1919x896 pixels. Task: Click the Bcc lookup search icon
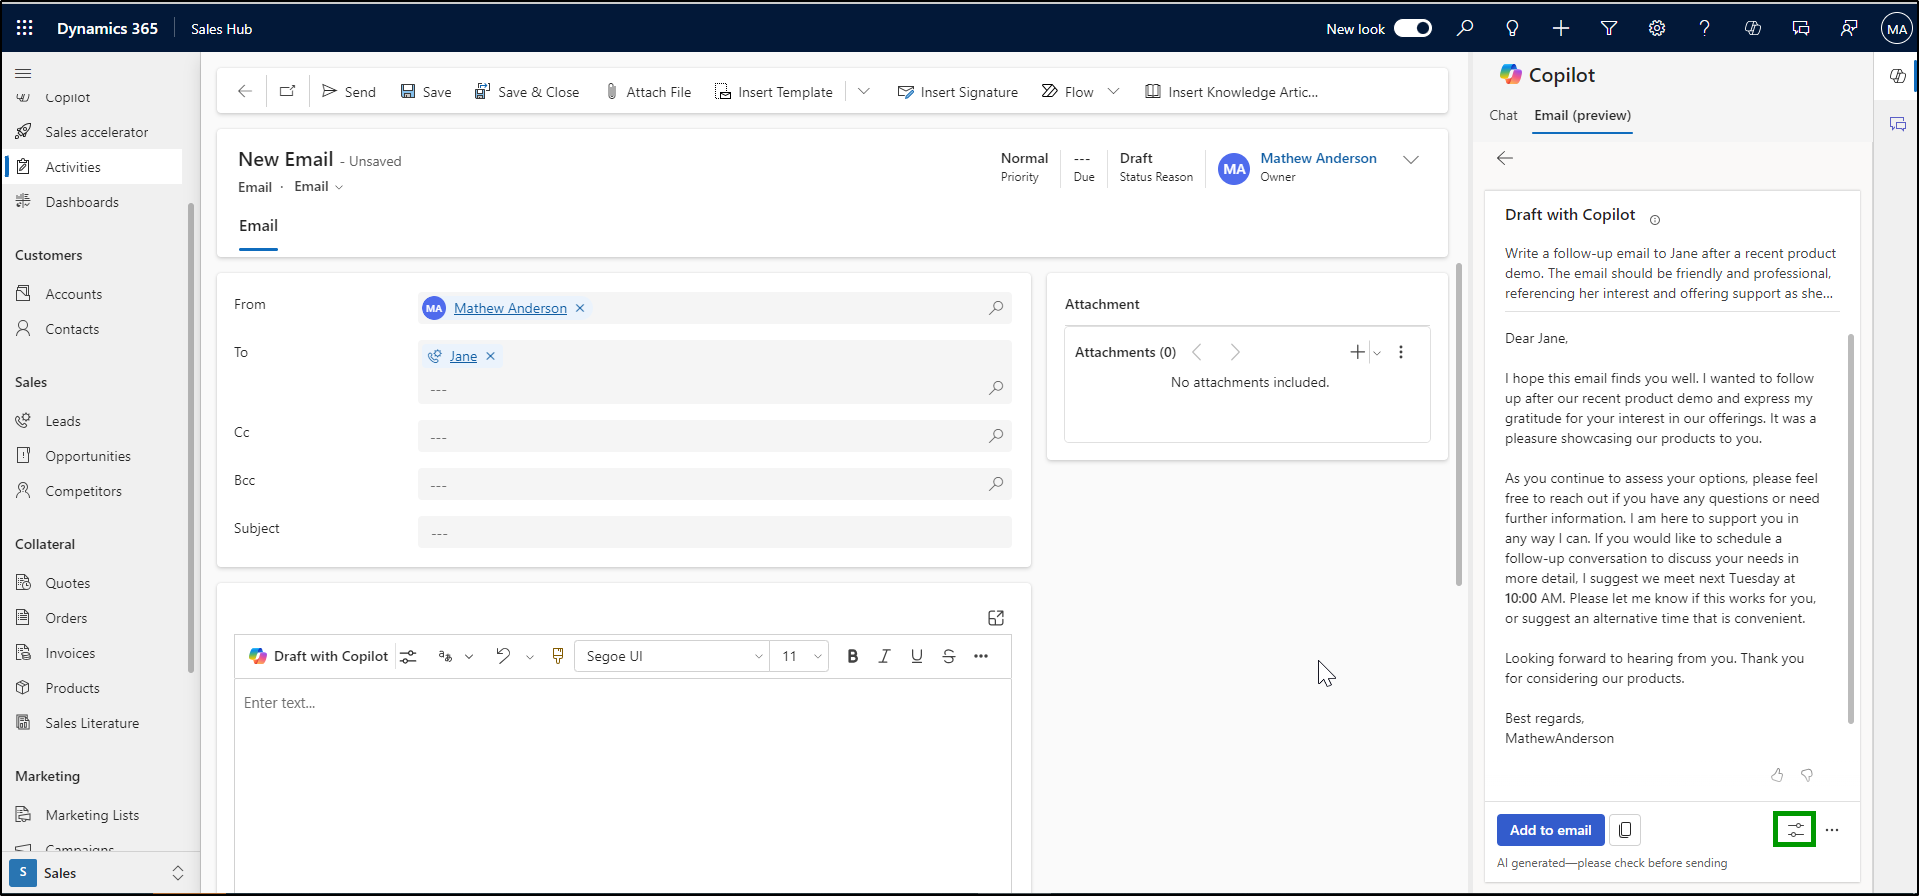tap(996, 484)
